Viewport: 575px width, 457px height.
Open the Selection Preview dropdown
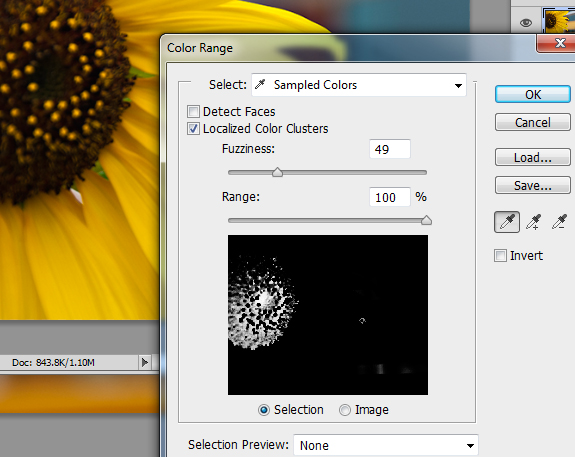[x=386, y=445]
